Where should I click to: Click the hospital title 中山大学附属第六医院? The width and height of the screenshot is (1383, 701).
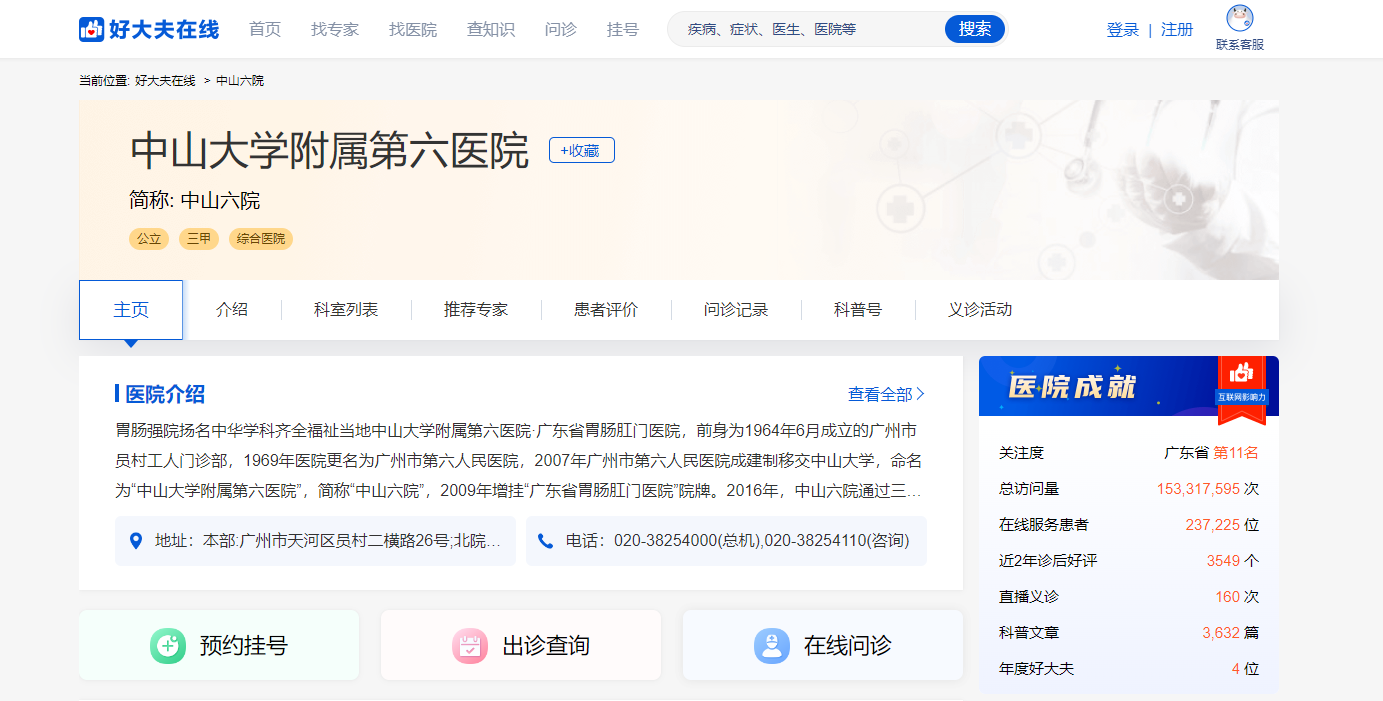330,151
